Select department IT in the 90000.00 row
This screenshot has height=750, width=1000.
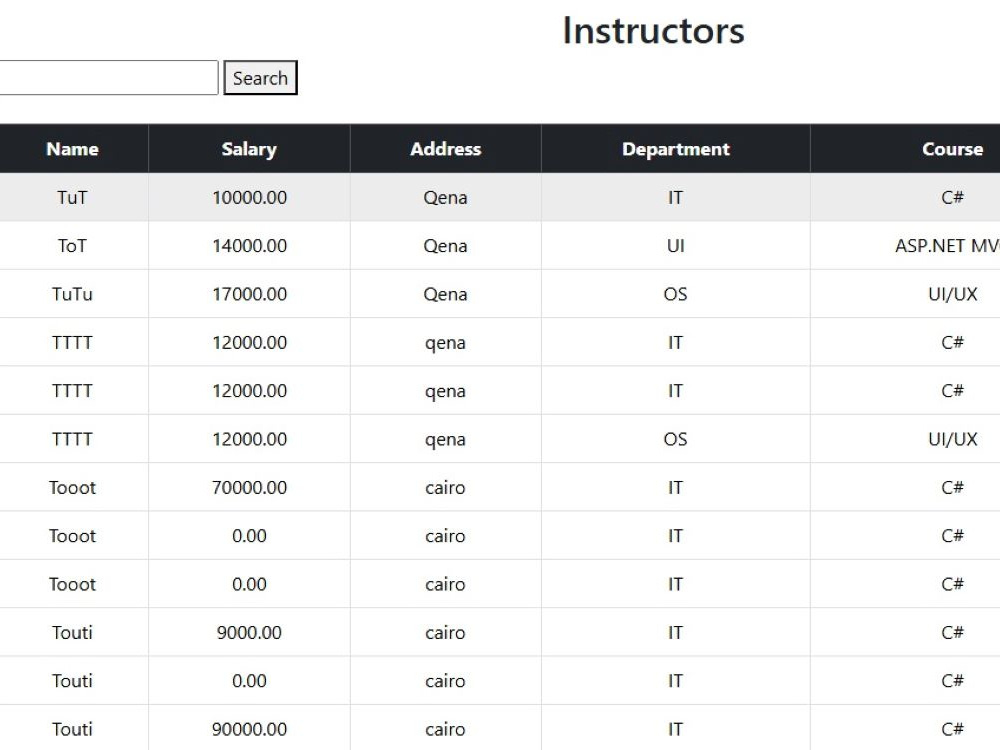[x=675, y=729]
